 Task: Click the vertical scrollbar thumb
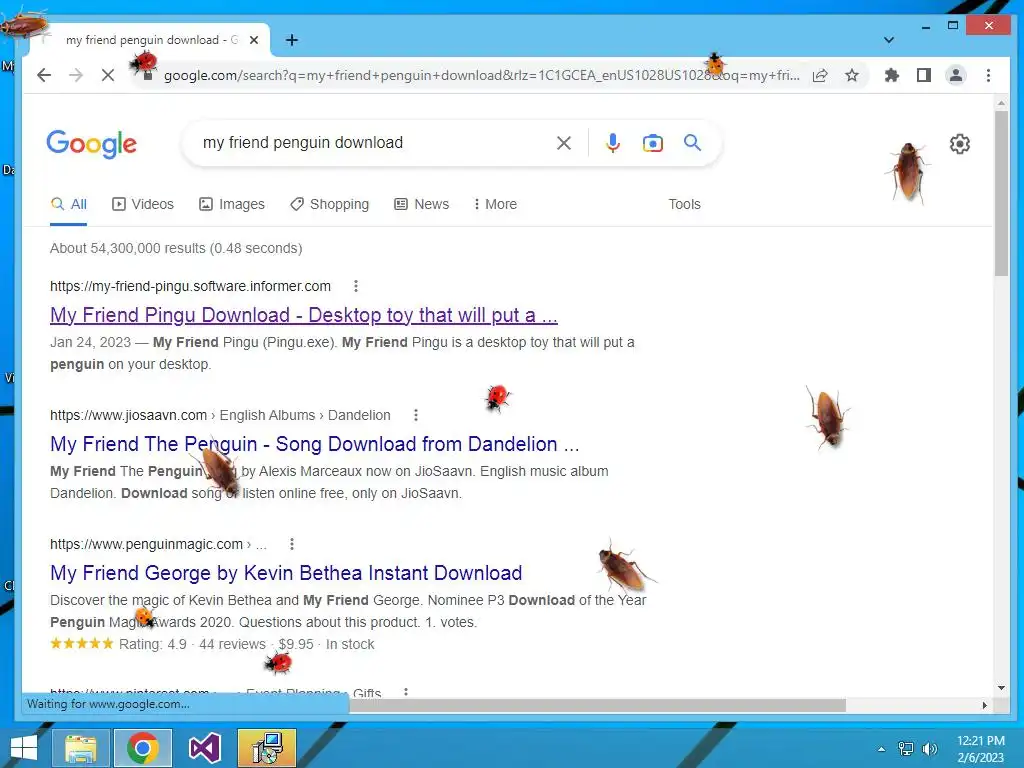pyautogui.click(x=1001, y=193)
